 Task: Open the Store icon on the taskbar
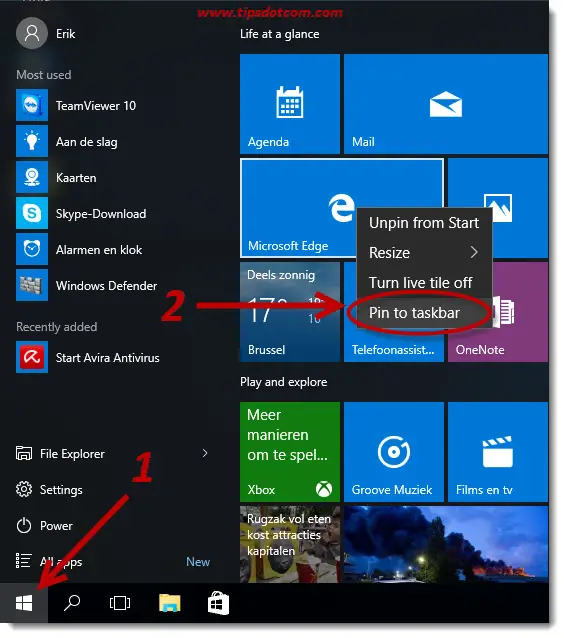[218, 603]
